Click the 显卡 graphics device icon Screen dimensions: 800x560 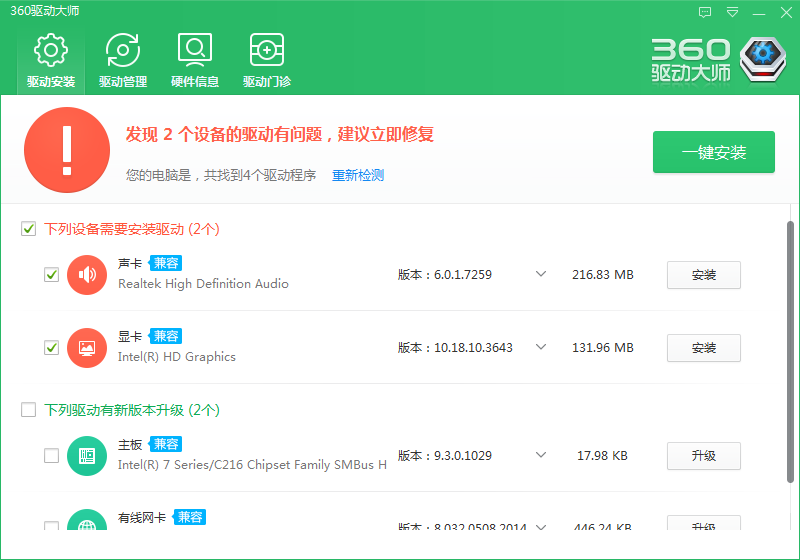(x=87, y=348)
